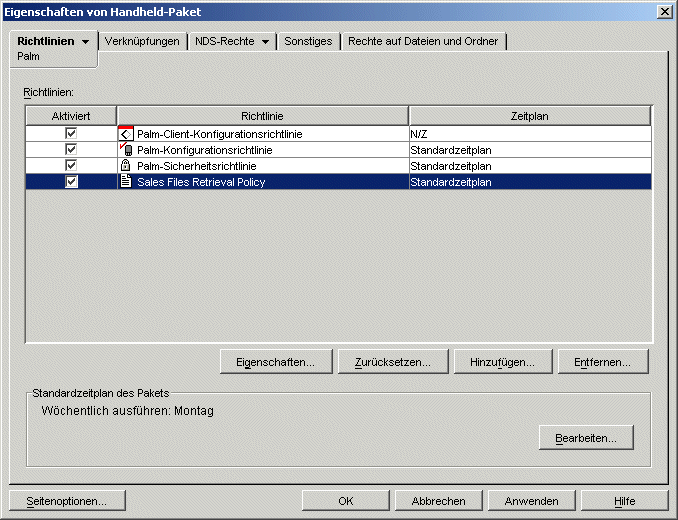Open the NDS-Rechte tab
This screenshot has height=520, width=678.
(x=224, y=41)
